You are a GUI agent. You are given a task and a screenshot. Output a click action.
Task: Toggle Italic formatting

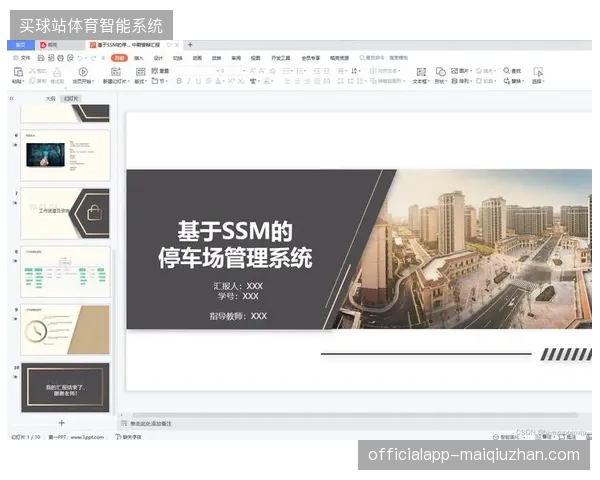(x=188, y=81)
